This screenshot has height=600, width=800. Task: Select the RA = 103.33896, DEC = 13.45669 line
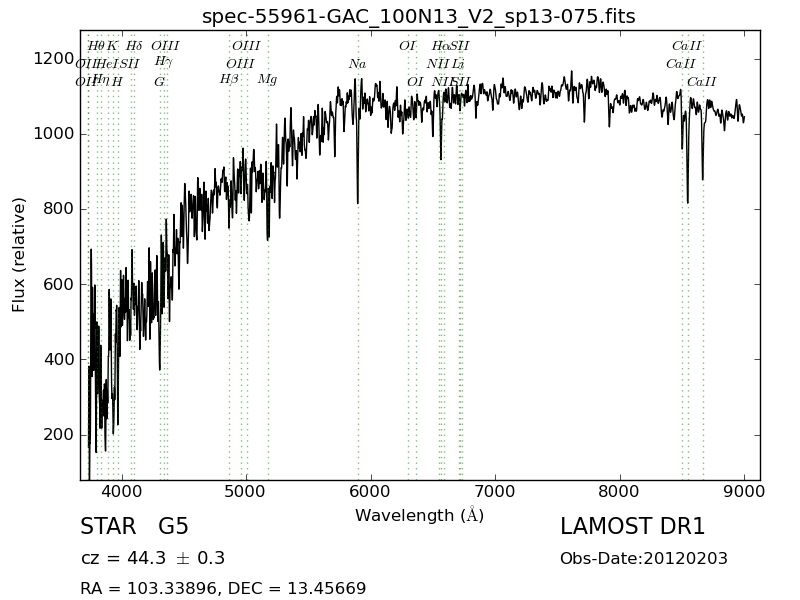coord(223,588)
